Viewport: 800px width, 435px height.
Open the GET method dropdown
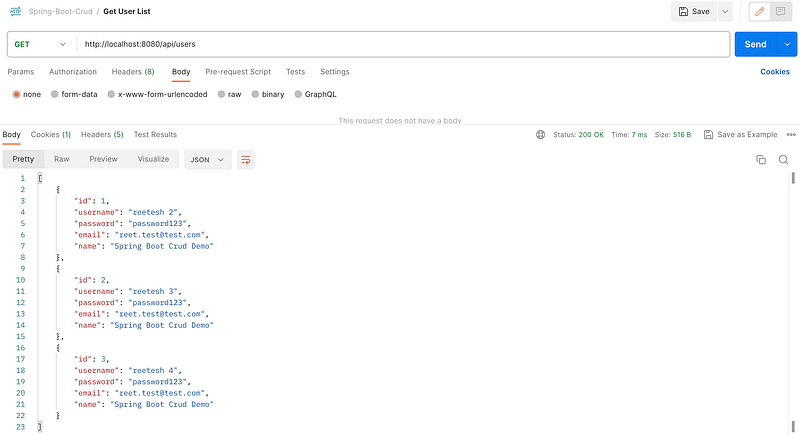40,44
